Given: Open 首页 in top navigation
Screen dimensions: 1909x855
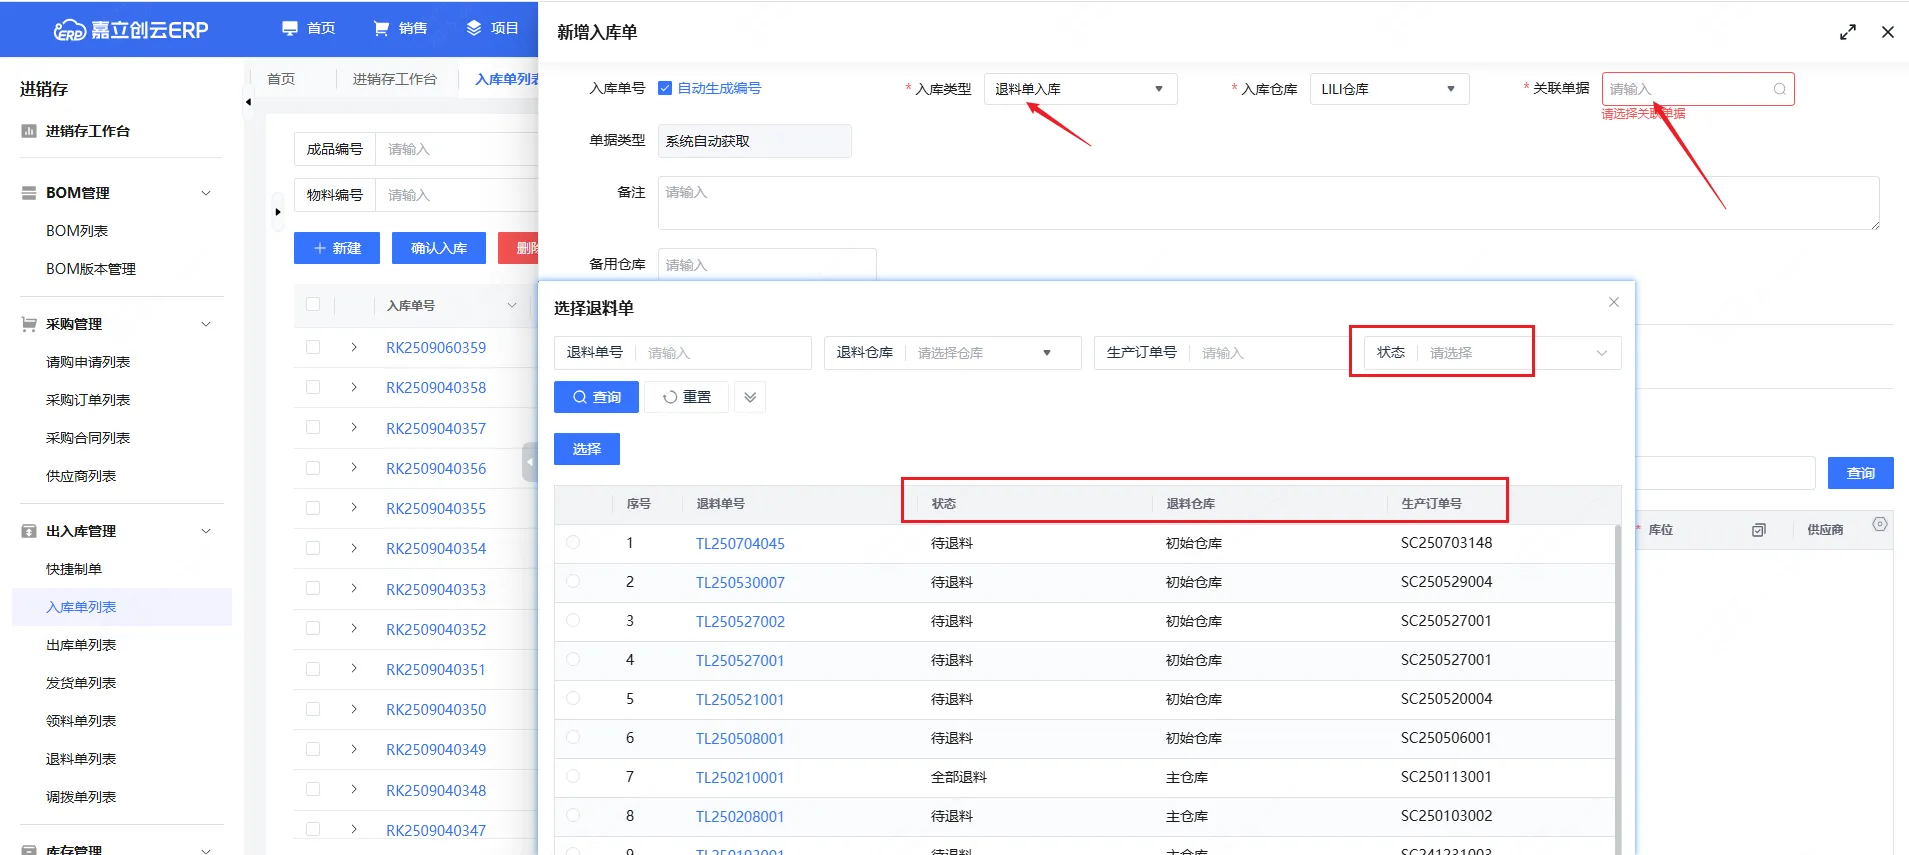Looking at the screenshot, I should click(x=308, y=28).
